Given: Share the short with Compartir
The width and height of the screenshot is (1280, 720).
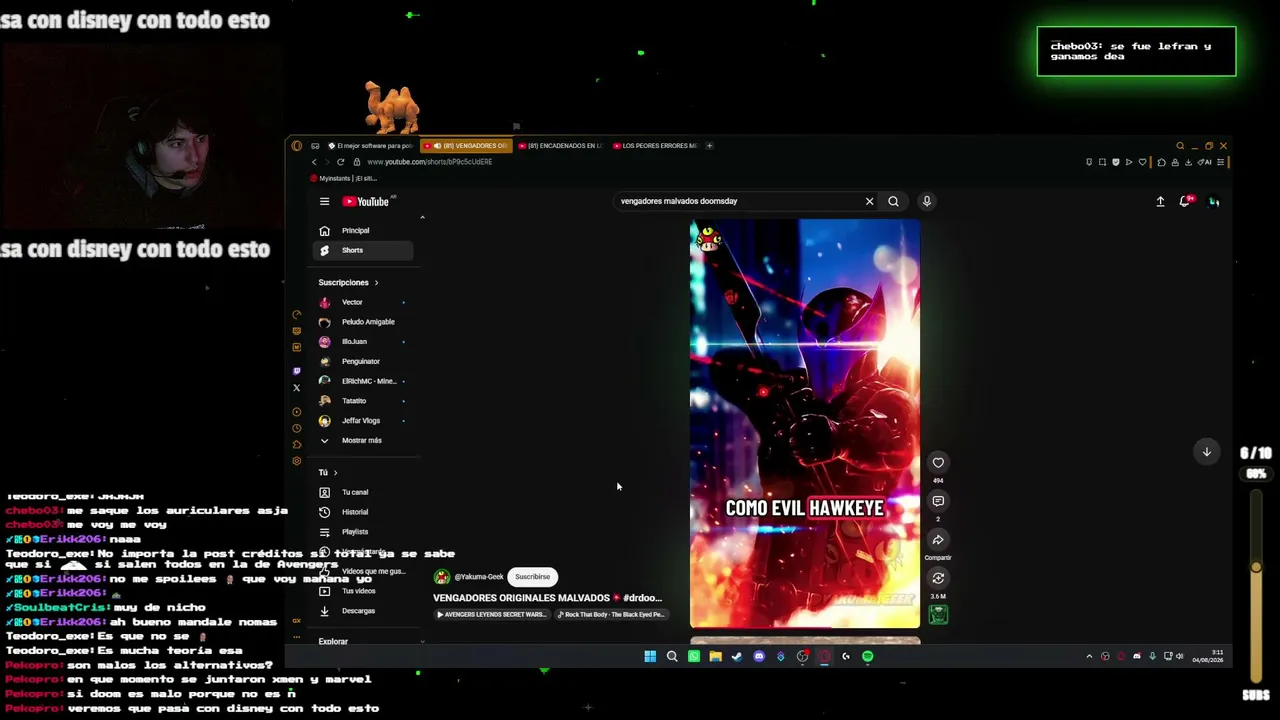Looking at the screenshot, I should (x=938, y=540).
